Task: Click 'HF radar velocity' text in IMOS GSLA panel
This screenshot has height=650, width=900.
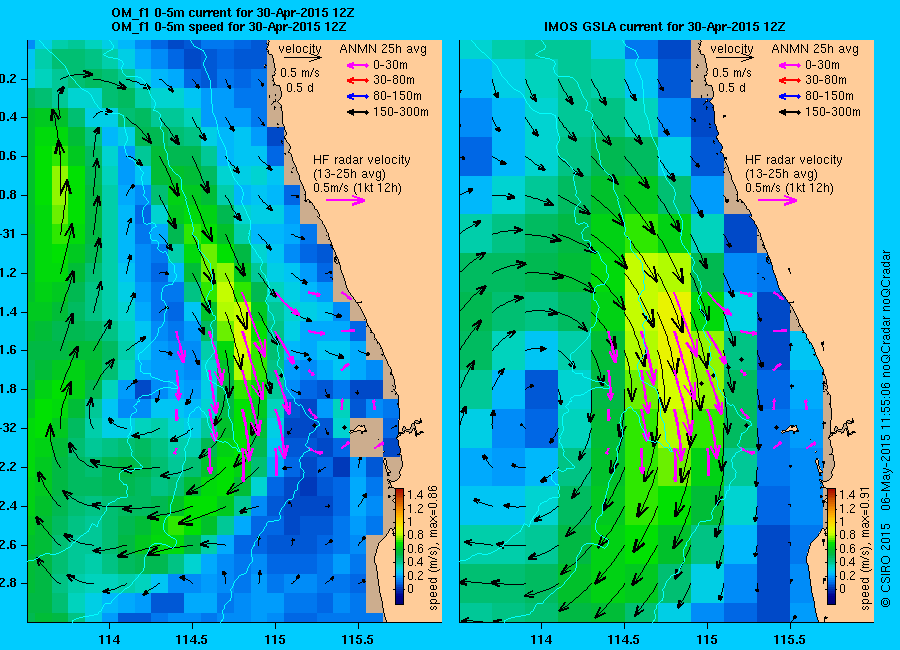Action: click(x=794, y=160)
